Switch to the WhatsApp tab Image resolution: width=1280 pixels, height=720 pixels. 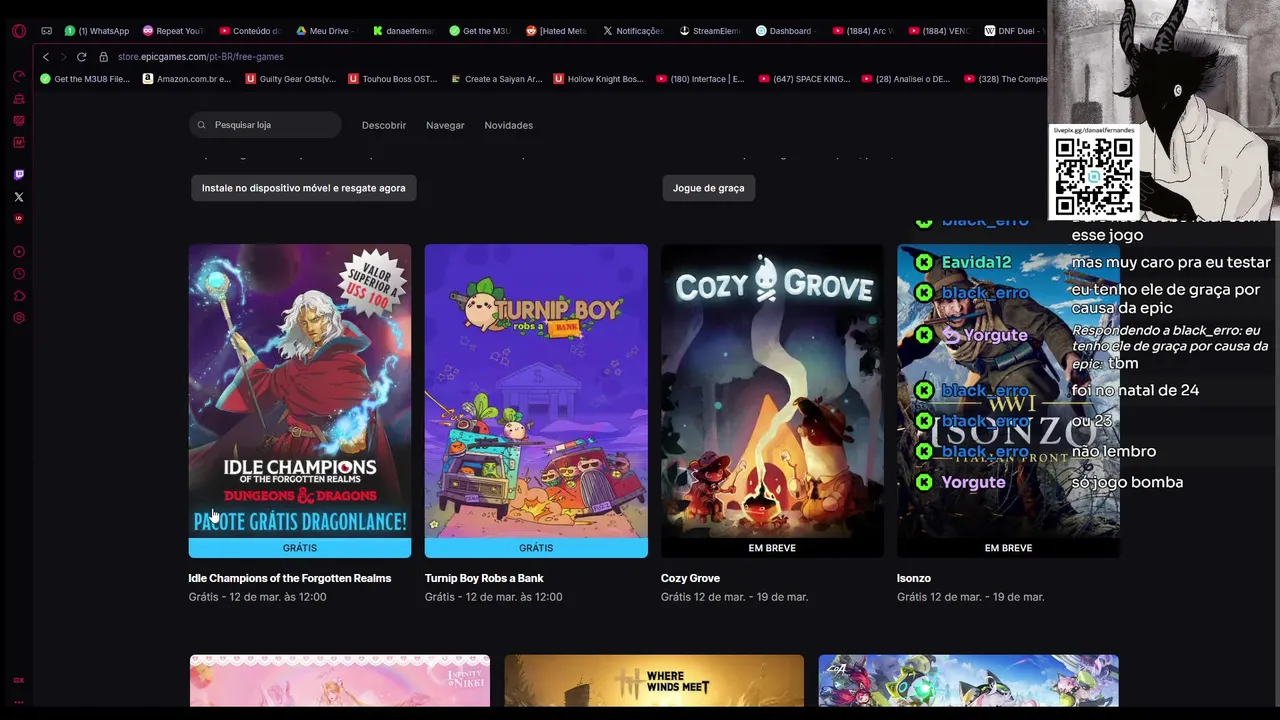coord(97,31)
